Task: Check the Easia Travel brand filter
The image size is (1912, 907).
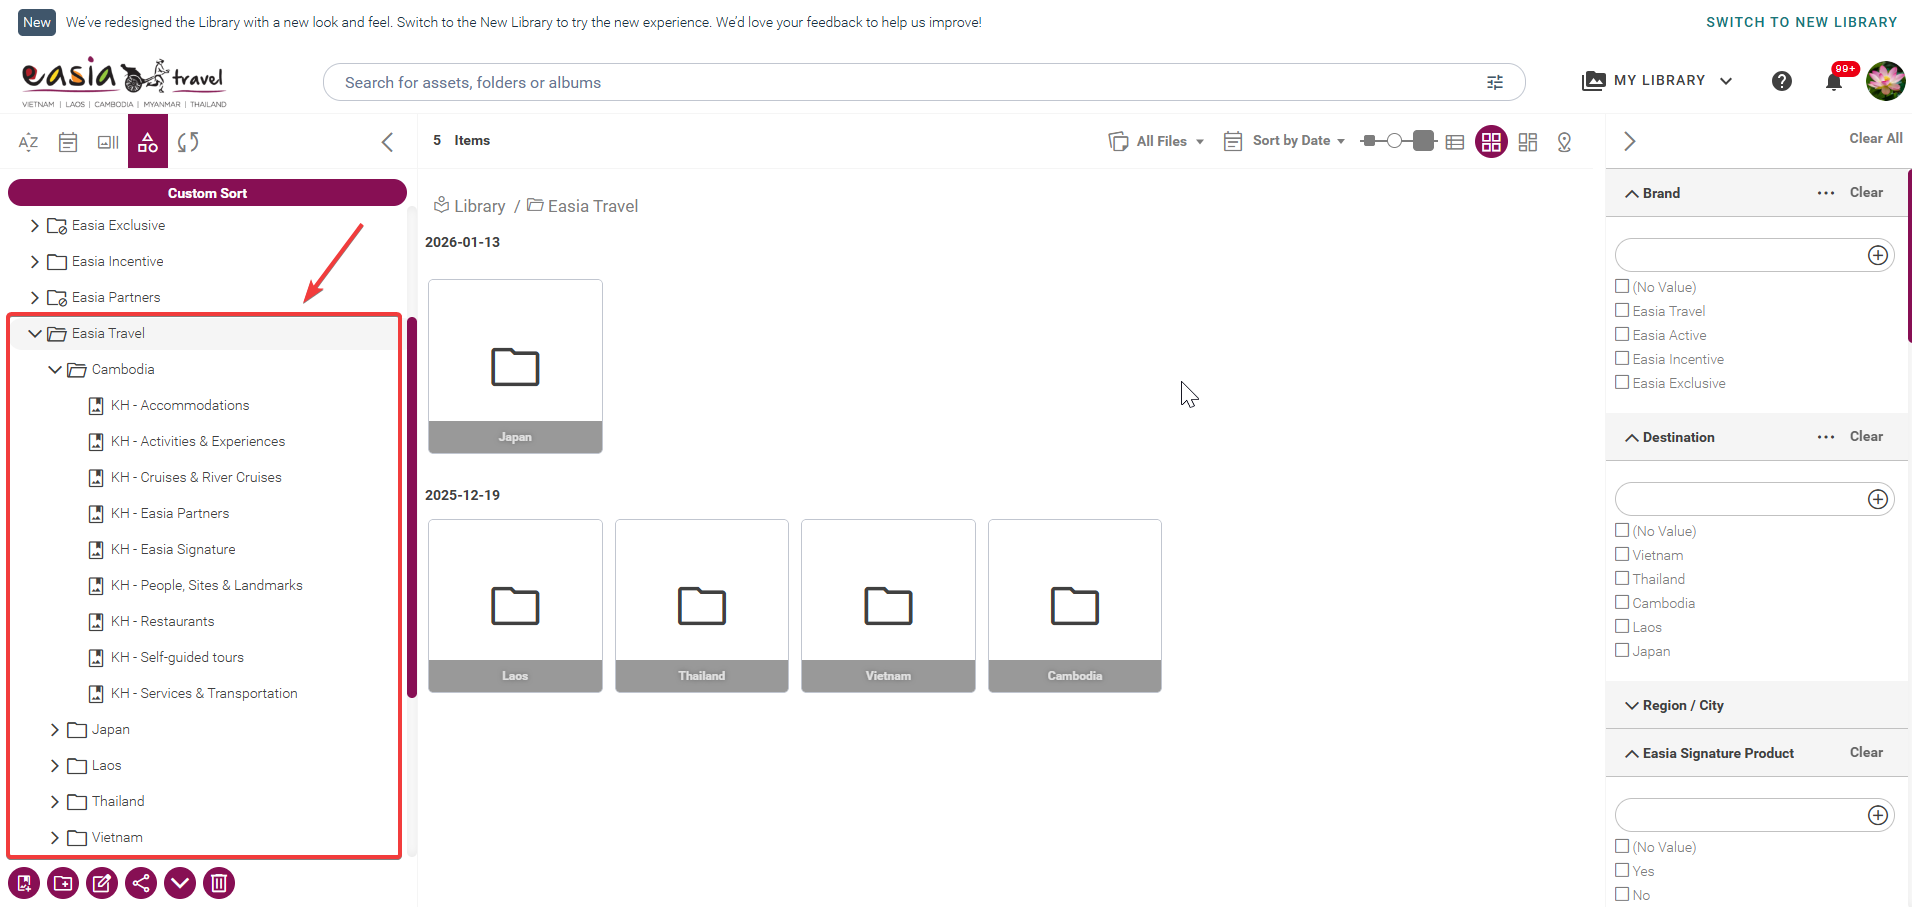Action: click(x=1622, y=310)
